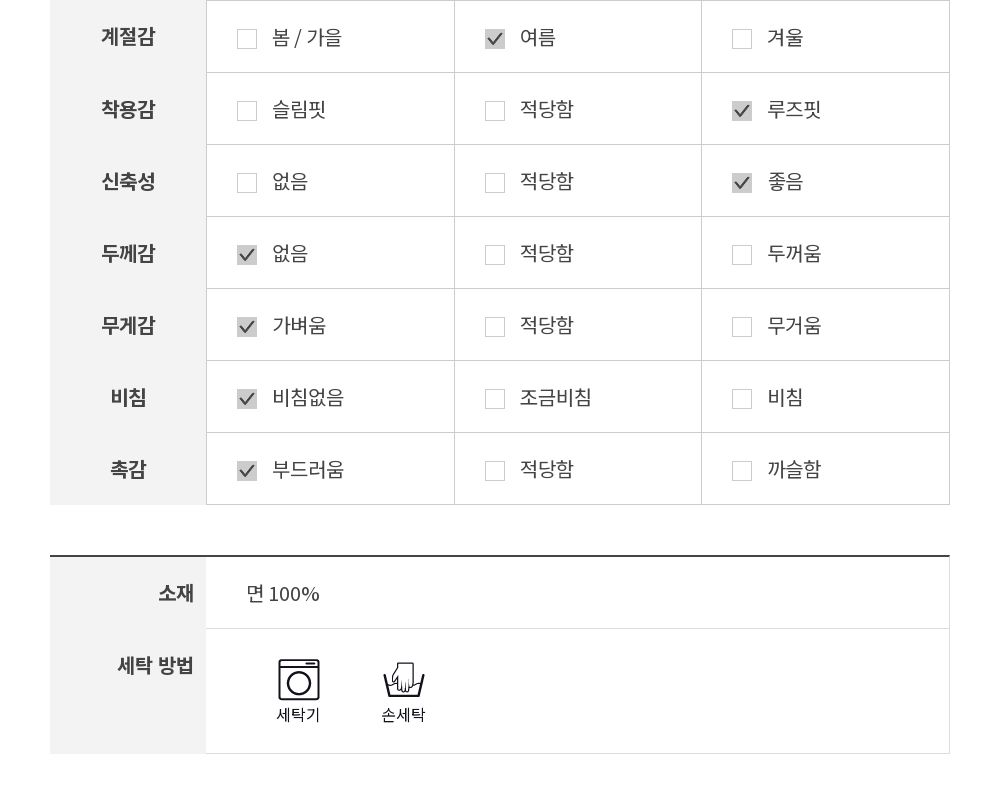Click the hand wash basin icon
The width and height of the screenshot is (1000, 804).
403,680
